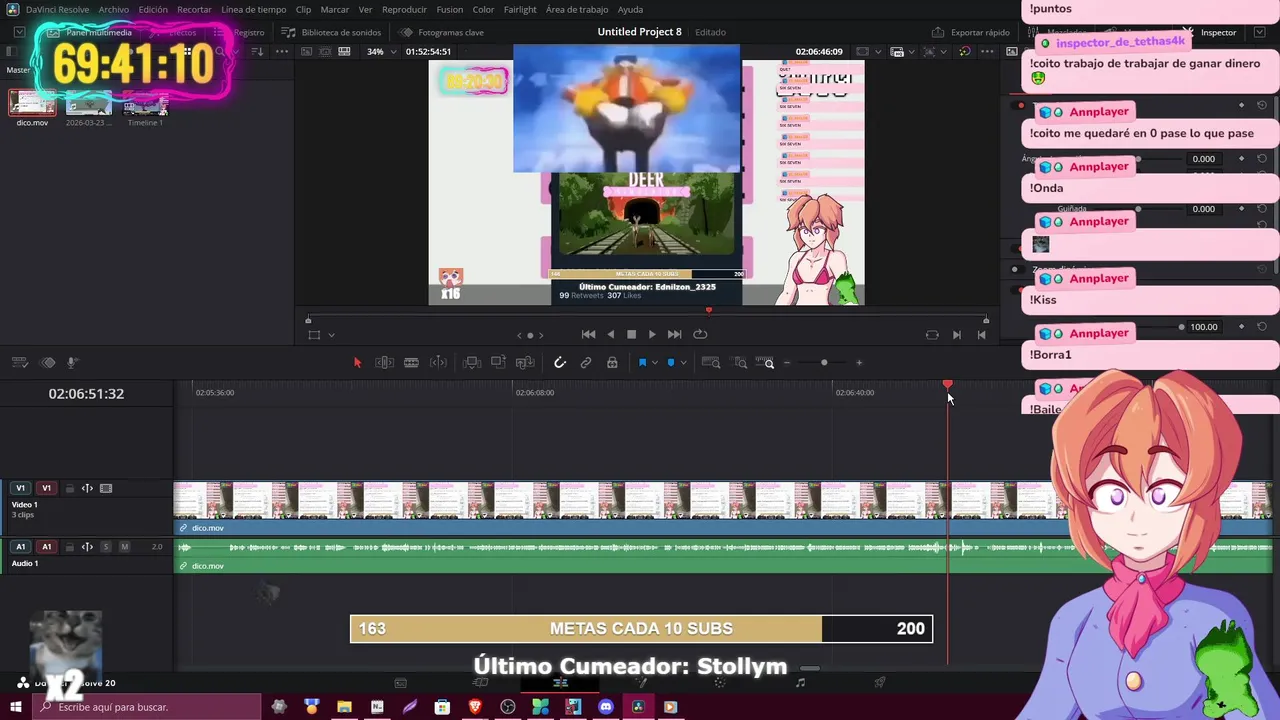Open the Fusion menu
Viewport: 1280px width, 720px height.
450,9
